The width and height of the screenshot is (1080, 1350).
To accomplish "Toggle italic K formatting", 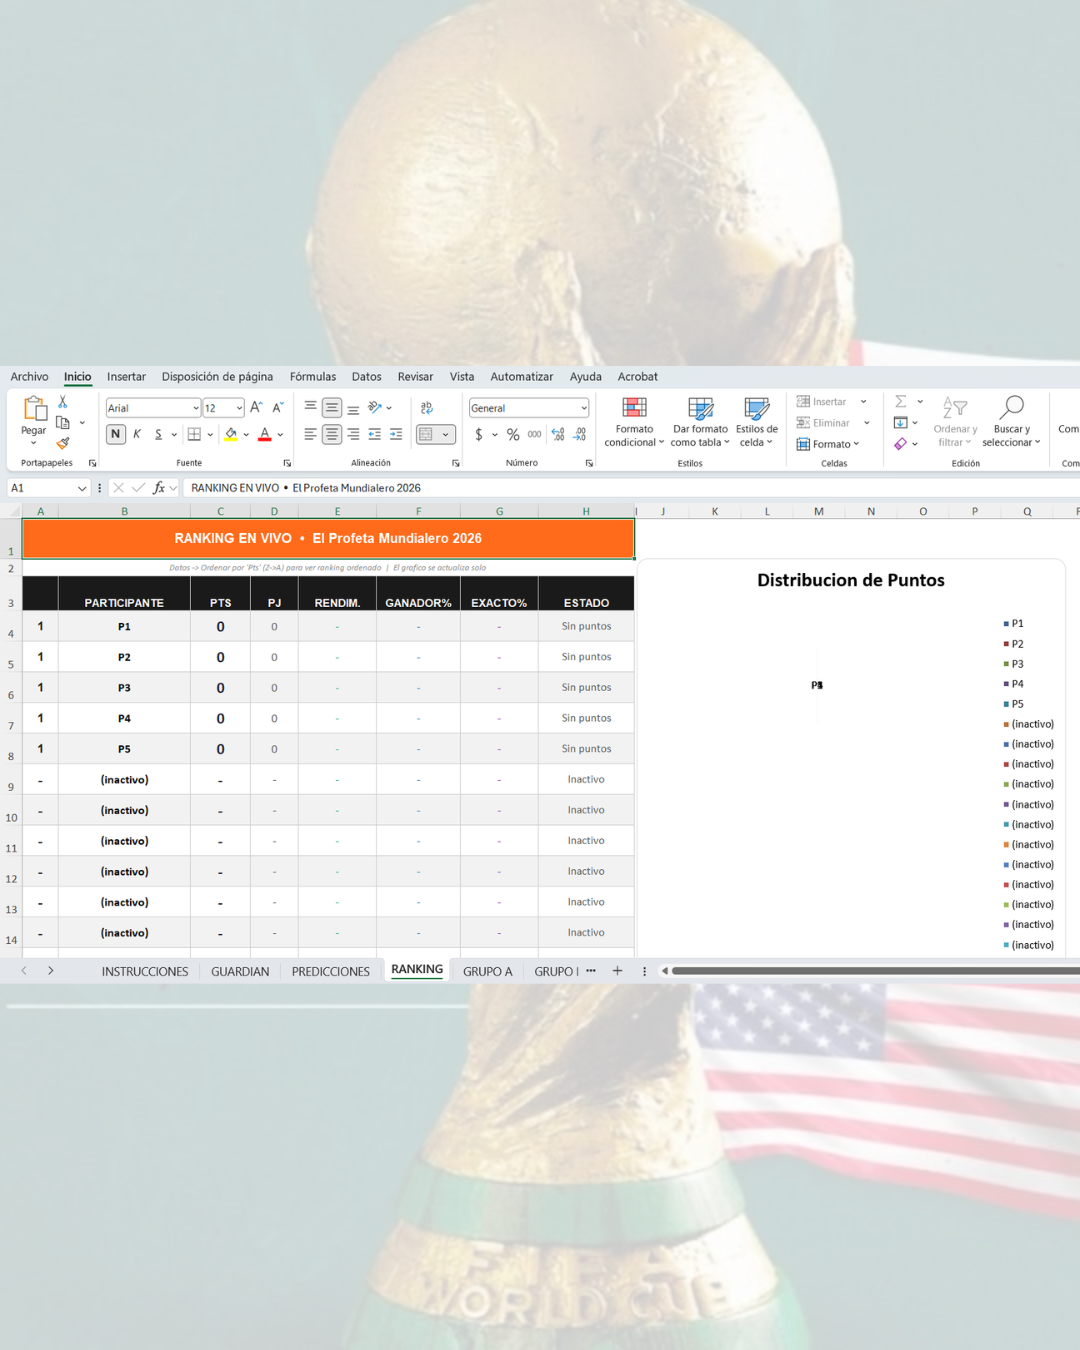I will pyautogui.click(x=137, y=434).
